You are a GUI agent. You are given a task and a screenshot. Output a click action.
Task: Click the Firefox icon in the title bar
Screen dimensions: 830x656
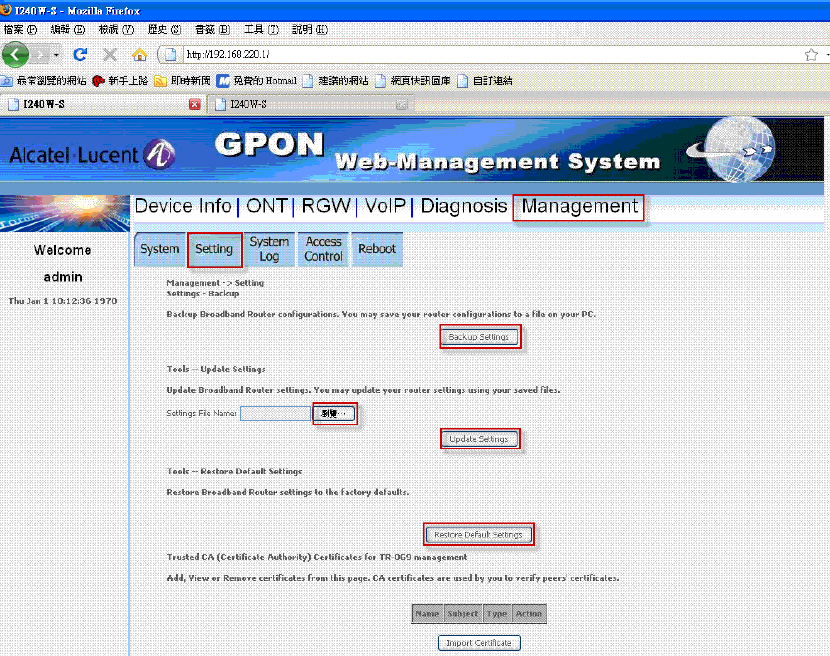(6, 10)
